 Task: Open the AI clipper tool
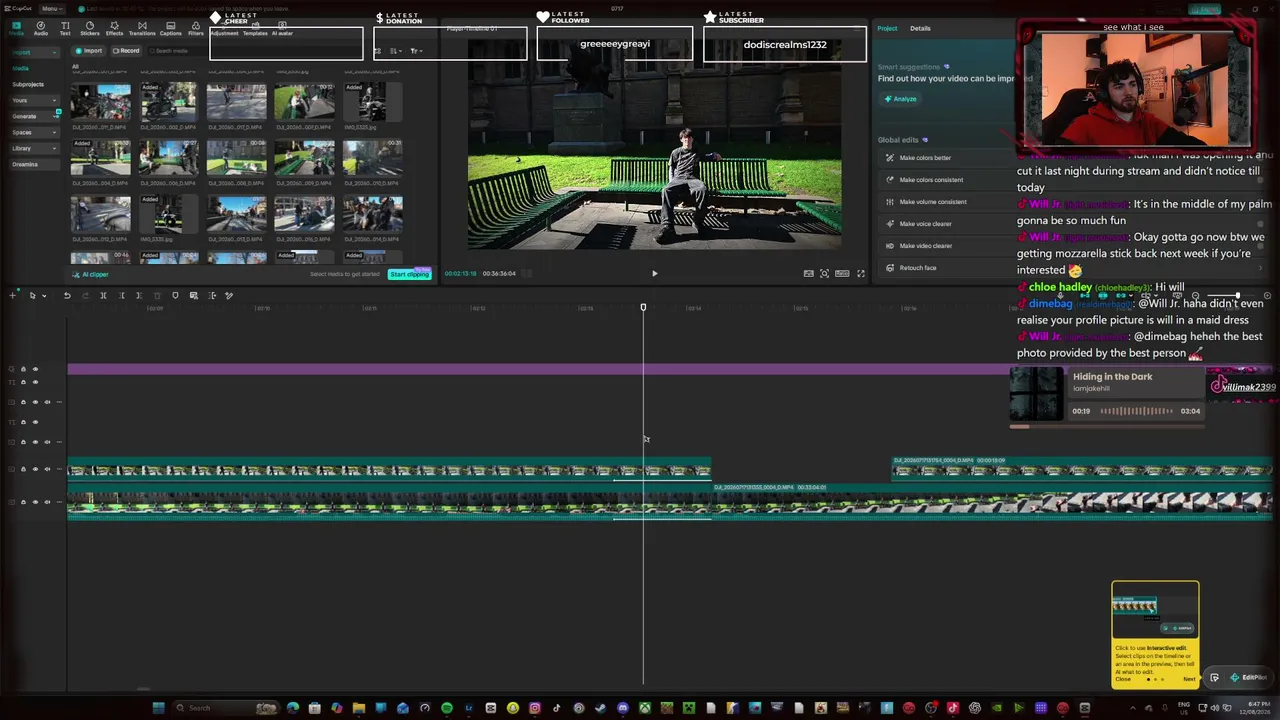tap(90, 274)
